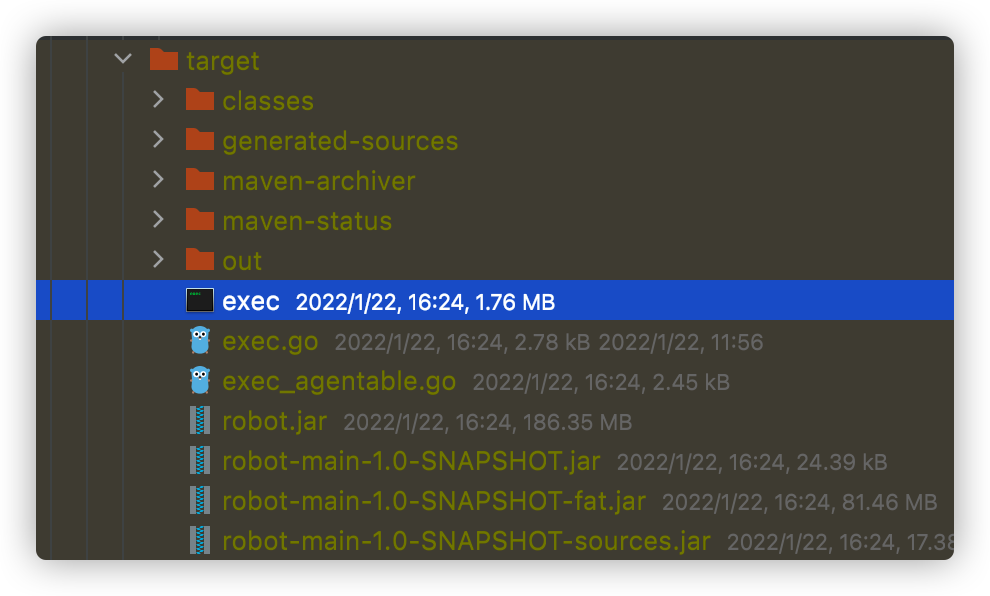Screen dimensions: 990x596
Task: Expand the out folder arrow
Action: click(x=158, y=259)
